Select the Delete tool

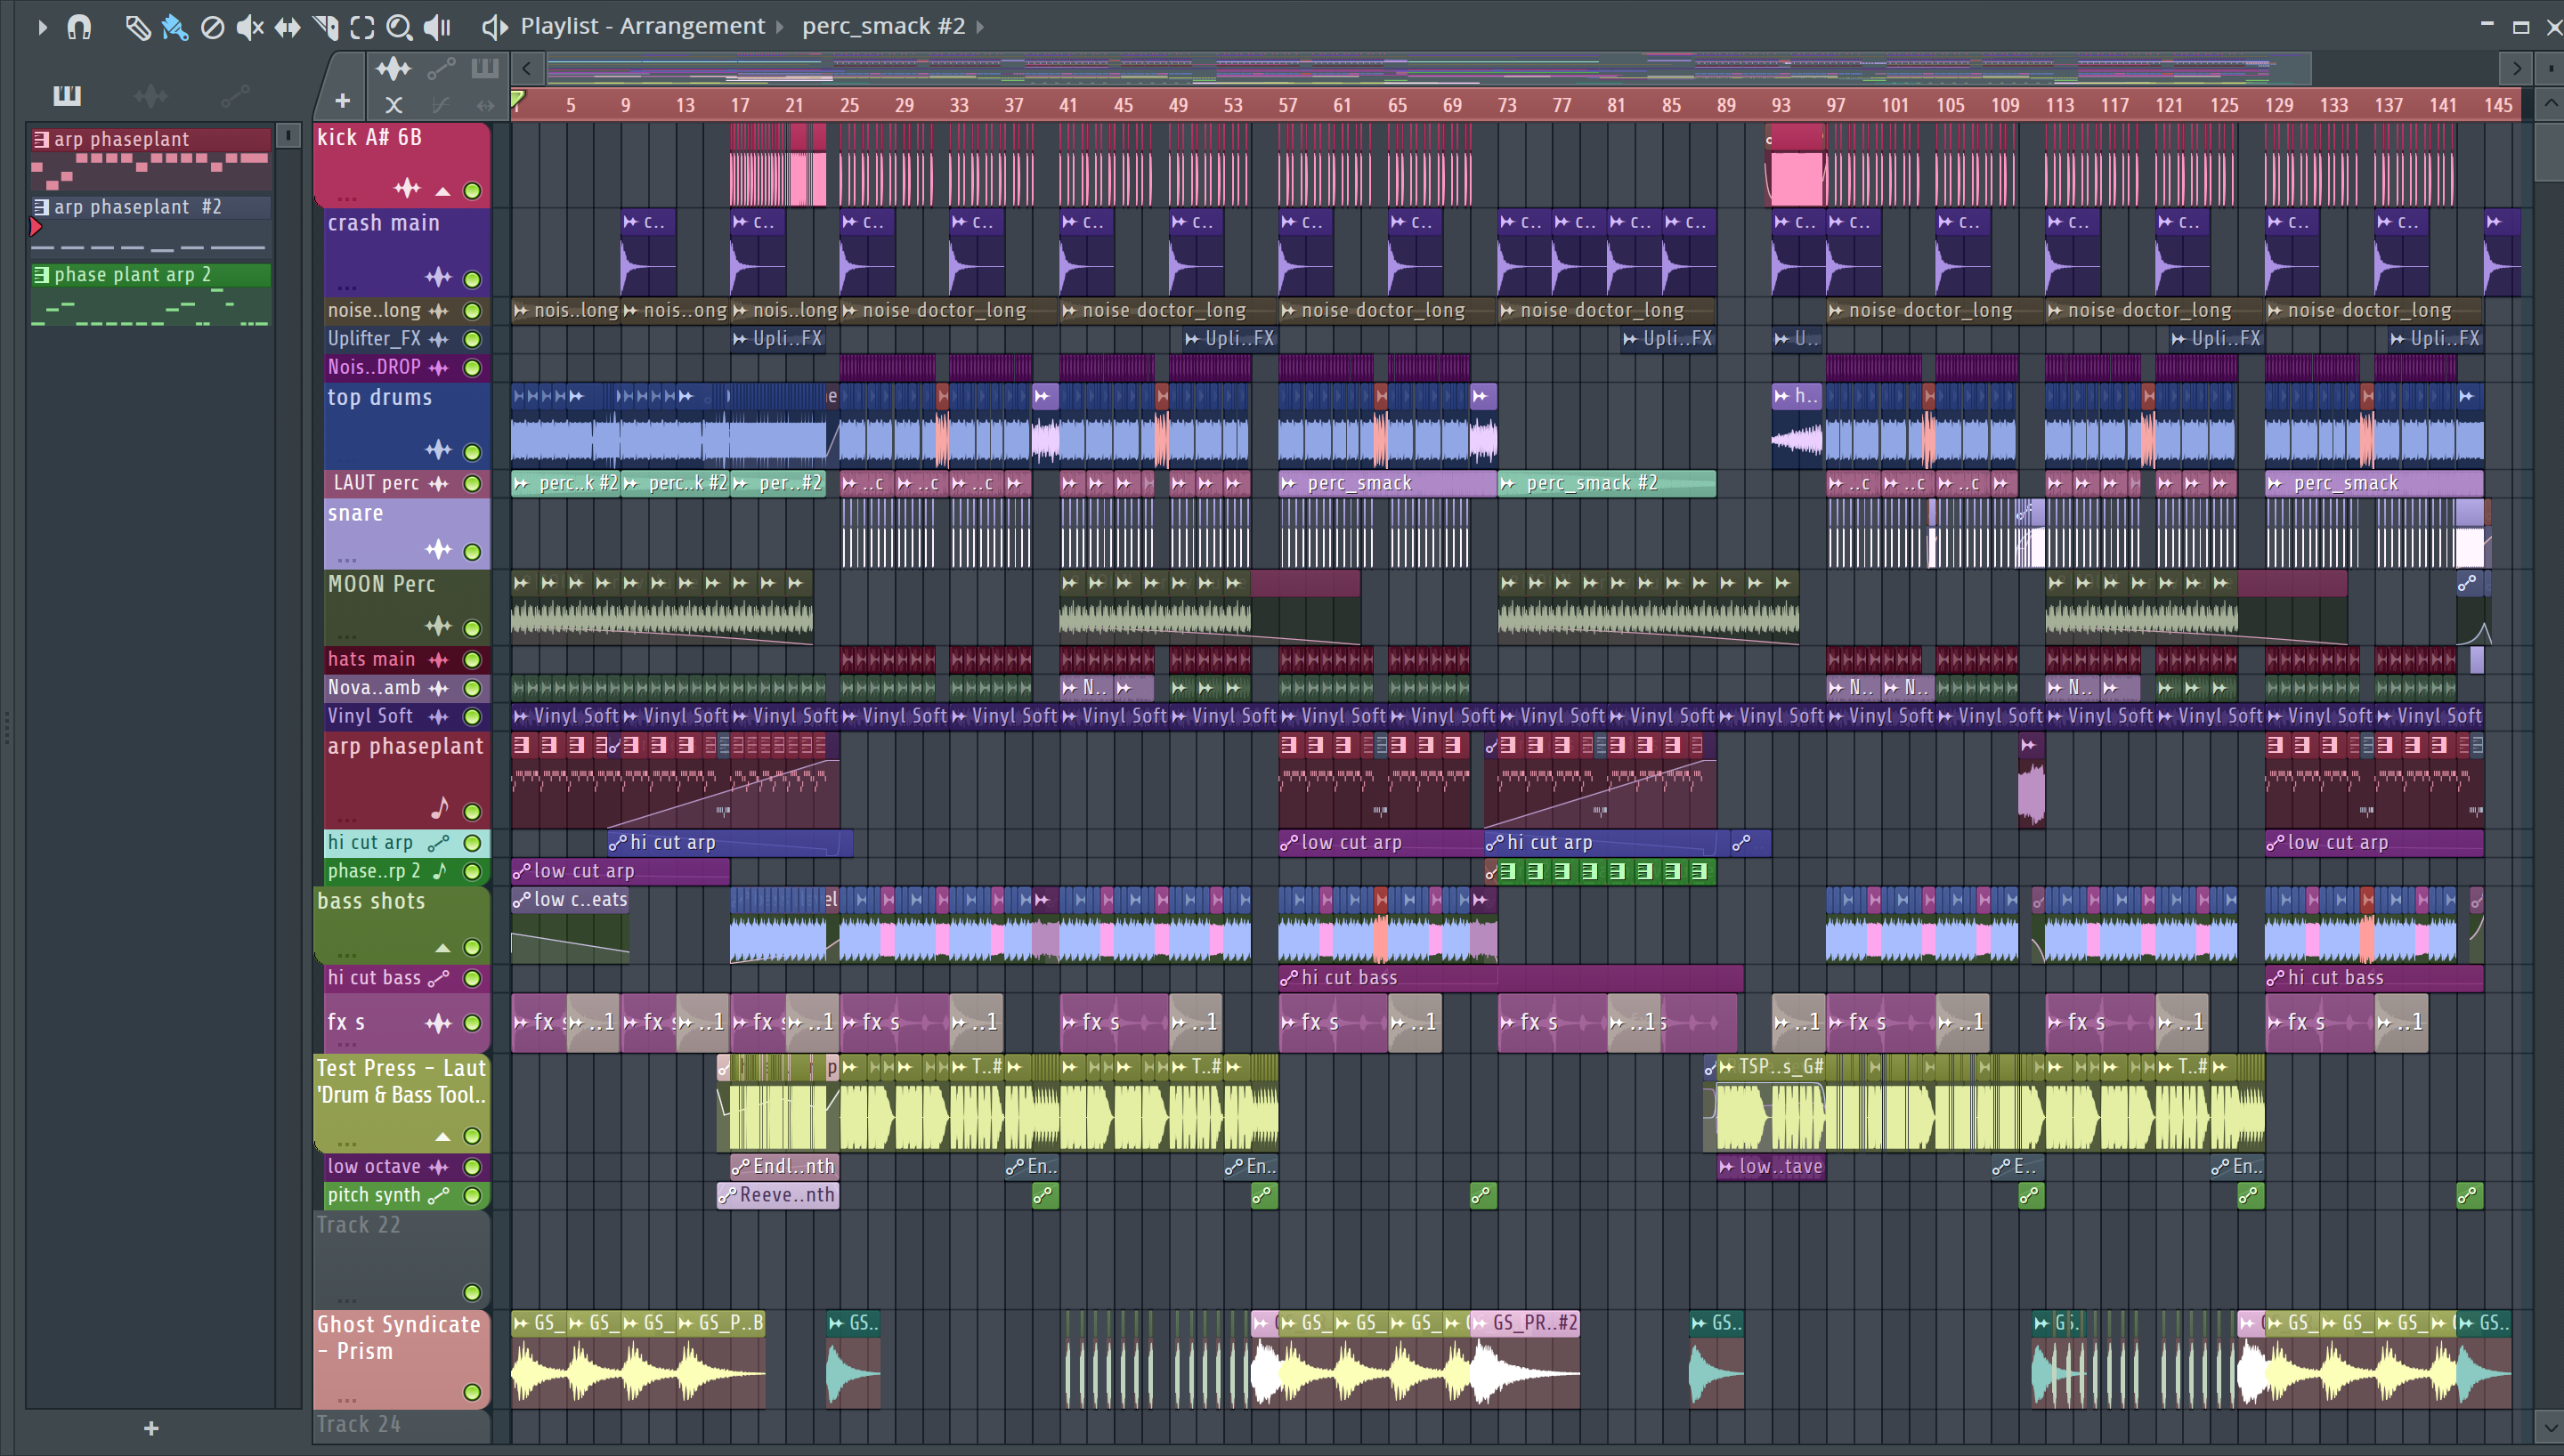[x=212, y=27]
